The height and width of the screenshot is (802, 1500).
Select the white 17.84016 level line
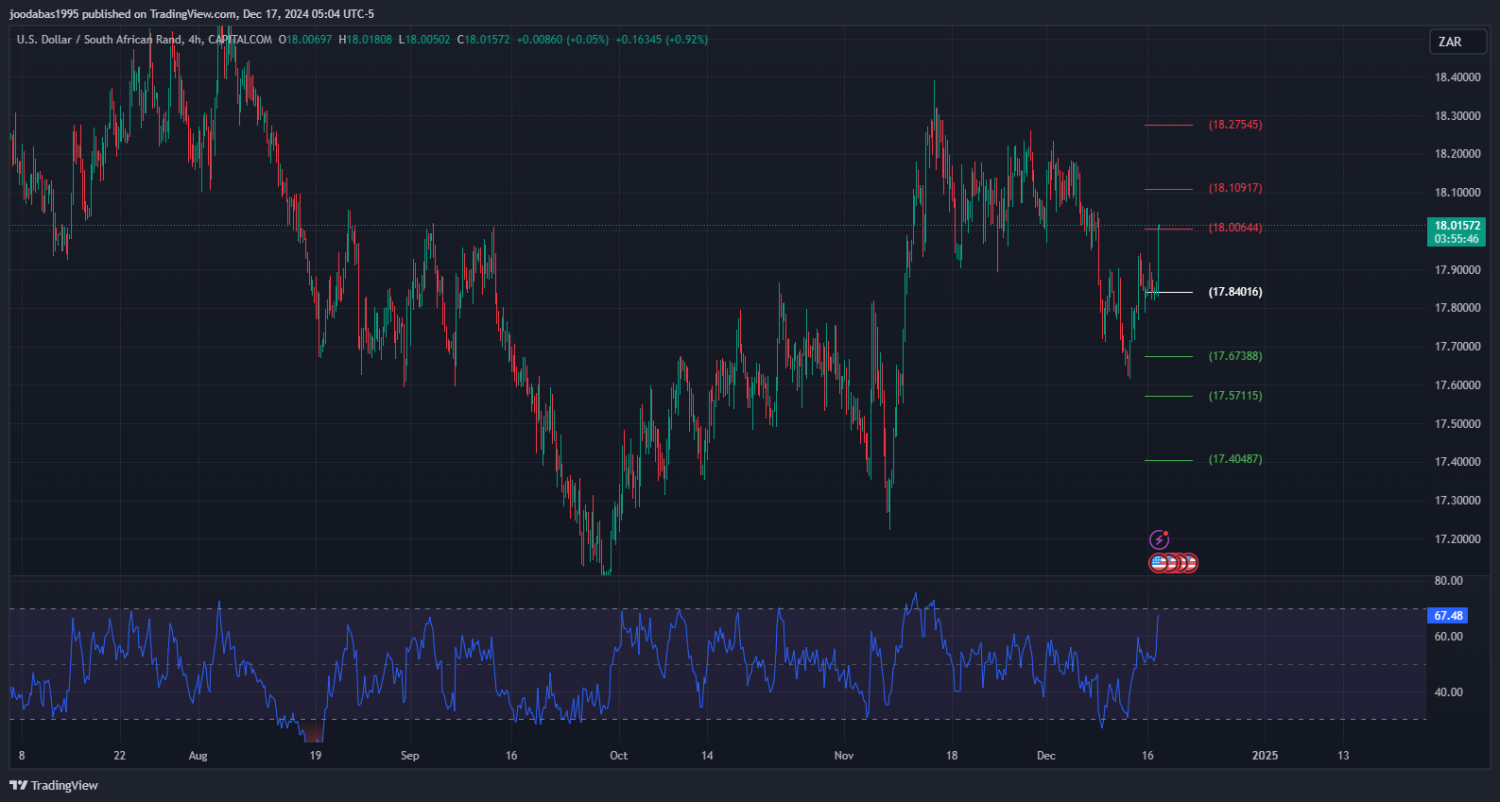[1168, 292]
